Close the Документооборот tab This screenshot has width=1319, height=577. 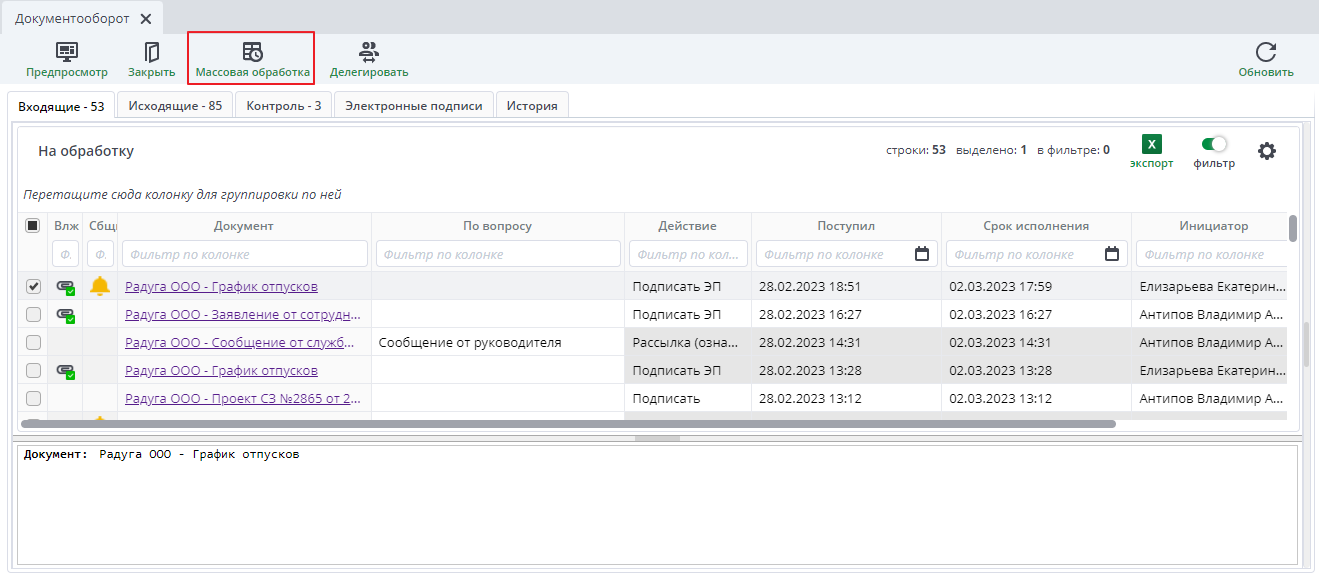click(x=146, y=19)
